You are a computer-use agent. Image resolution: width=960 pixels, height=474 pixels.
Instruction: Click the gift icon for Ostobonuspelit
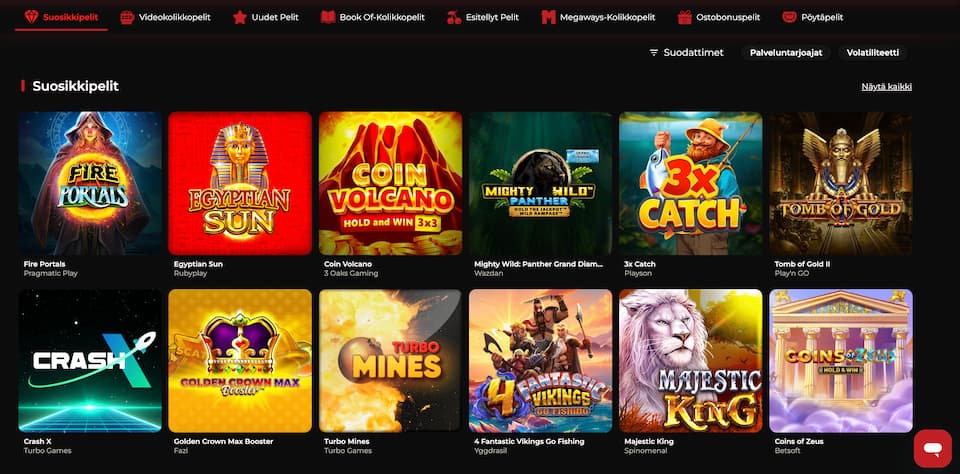pyautogui.click(x=684, y=17)
